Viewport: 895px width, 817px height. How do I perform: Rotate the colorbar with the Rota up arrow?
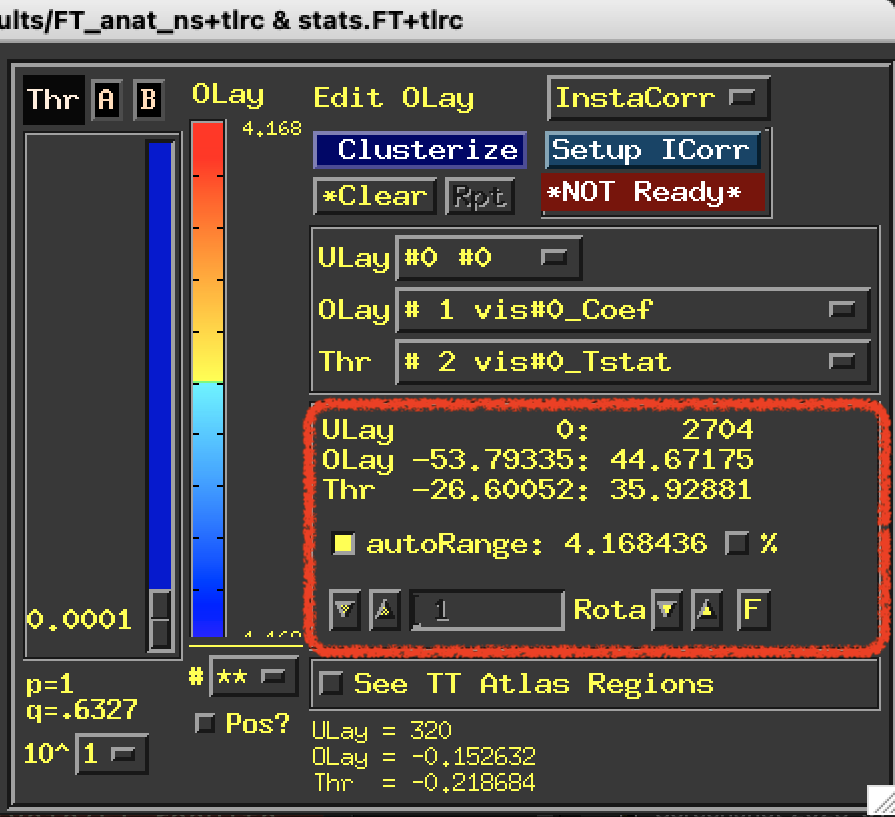click(708, 609)
